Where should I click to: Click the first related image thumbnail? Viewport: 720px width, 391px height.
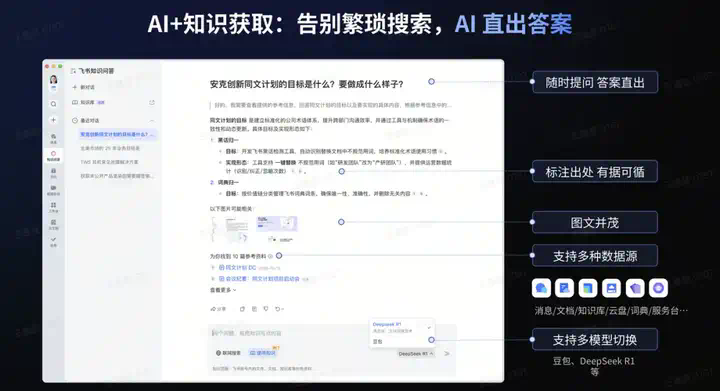coord(230,229)
